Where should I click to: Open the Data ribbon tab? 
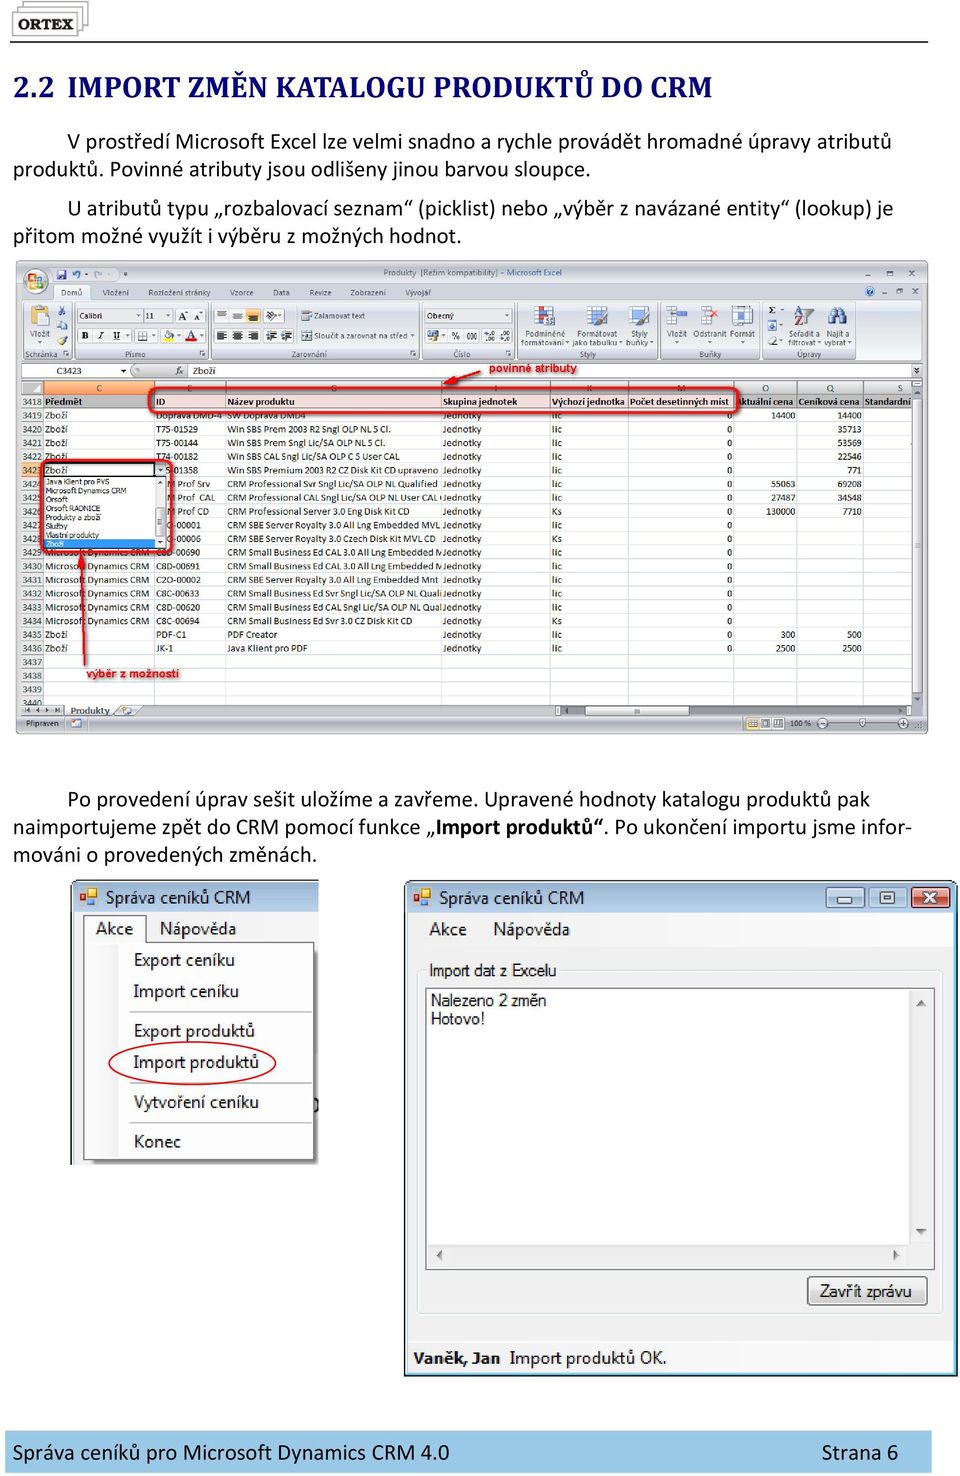[281, 293]
